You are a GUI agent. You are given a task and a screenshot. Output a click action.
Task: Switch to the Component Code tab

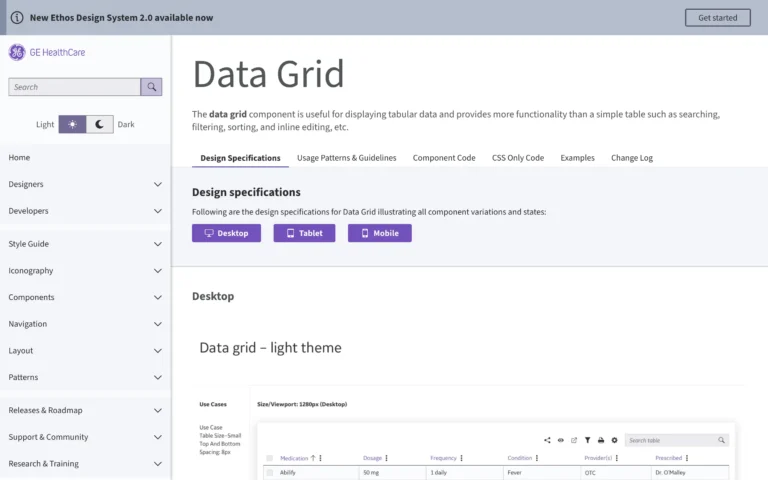[444, 158]
